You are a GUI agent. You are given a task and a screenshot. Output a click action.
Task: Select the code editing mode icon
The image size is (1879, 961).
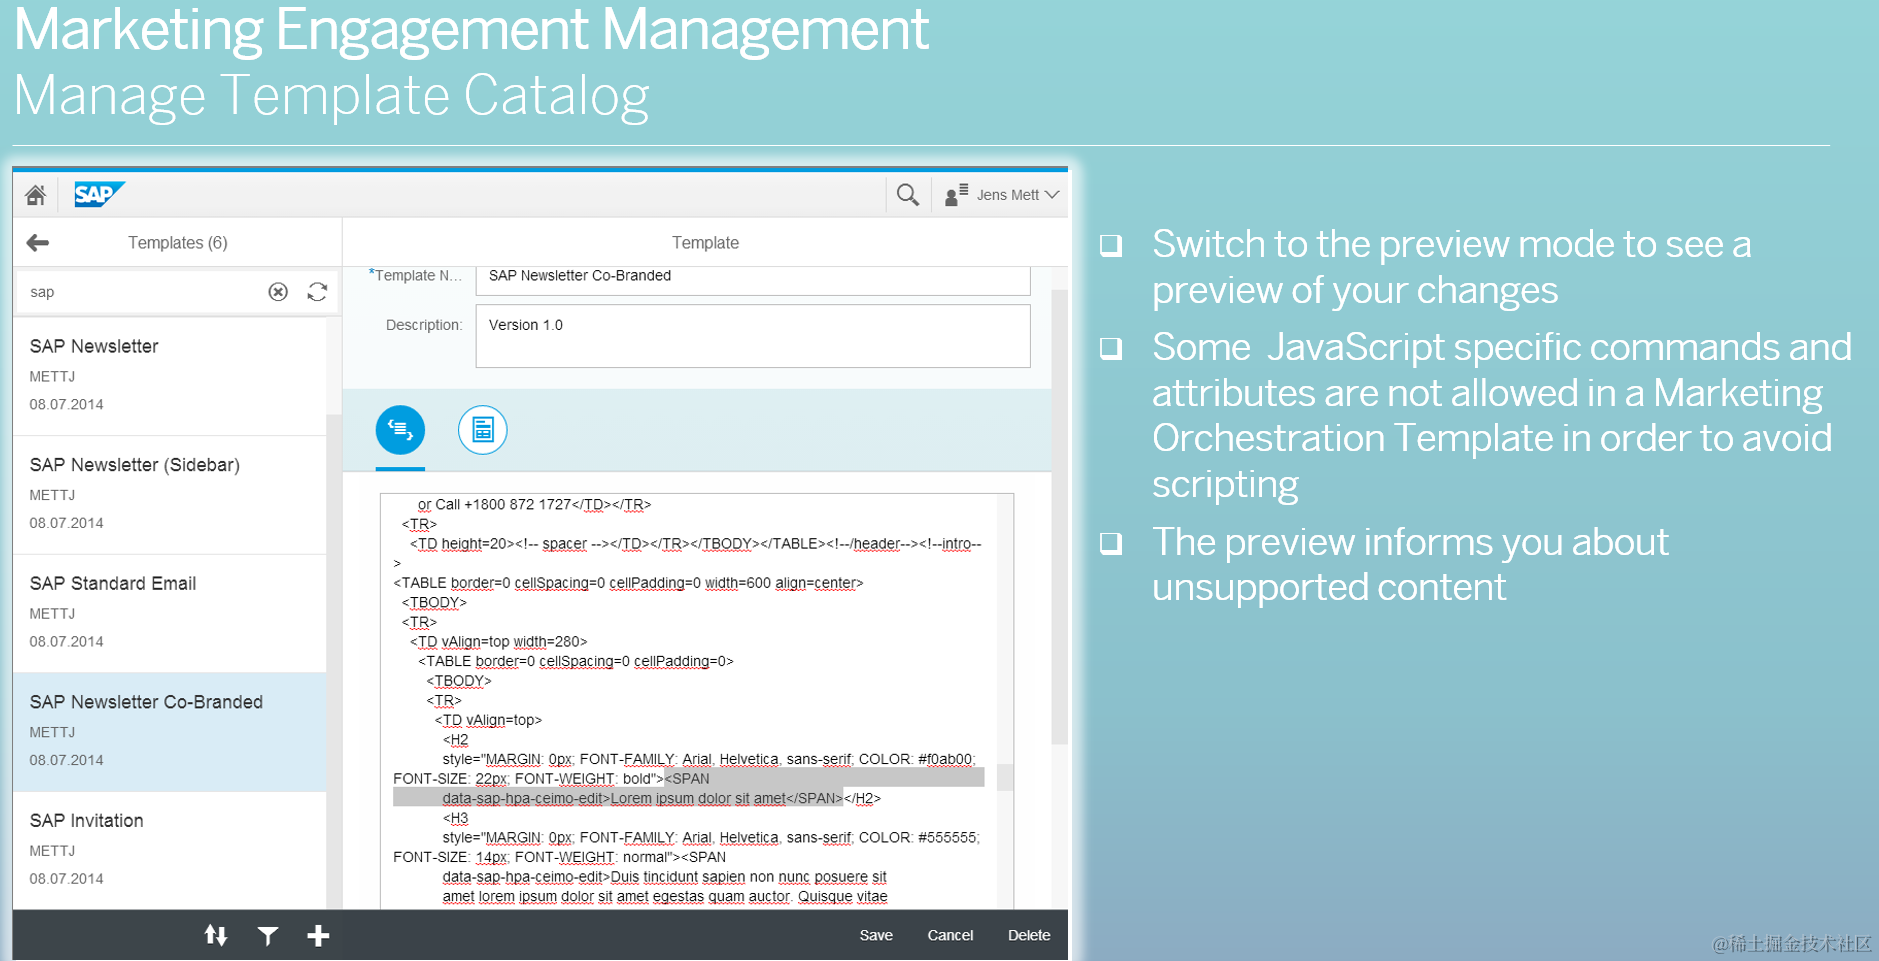point(399,429)
